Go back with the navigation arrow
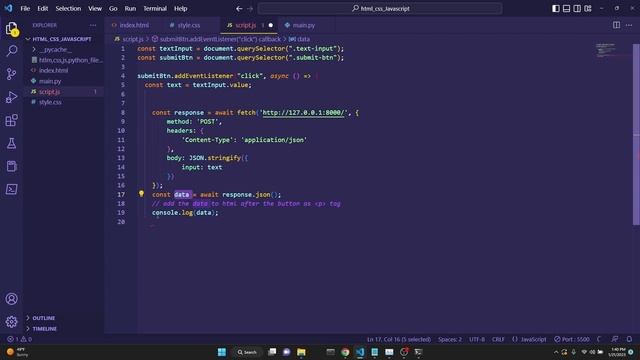Screen dimensions: 640x360 click(239, 9)
